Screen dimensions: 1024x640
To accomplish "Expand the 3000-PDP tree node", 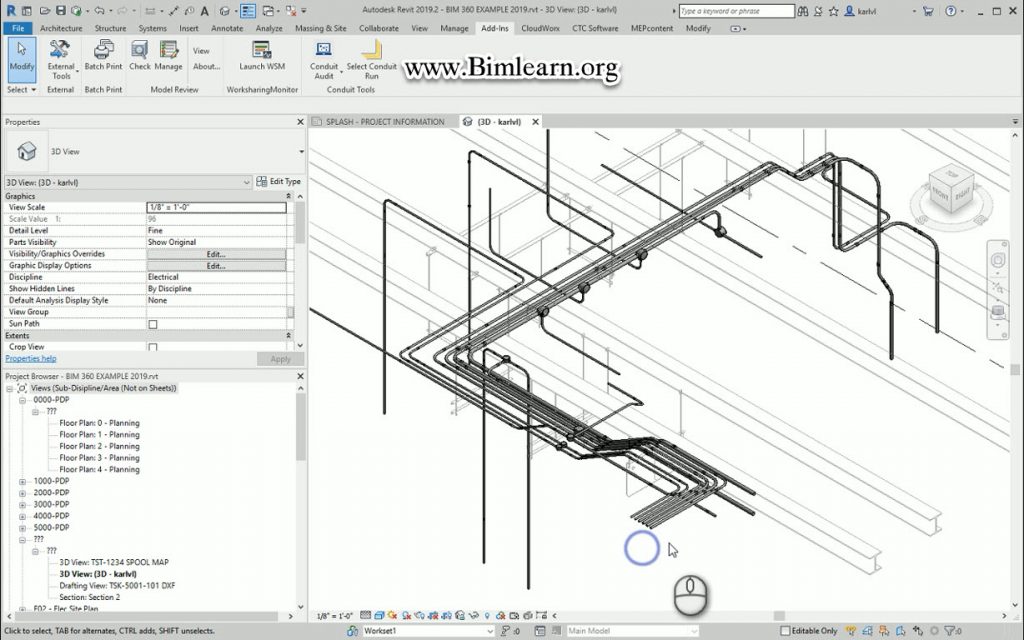I will [x=22, y=505].
